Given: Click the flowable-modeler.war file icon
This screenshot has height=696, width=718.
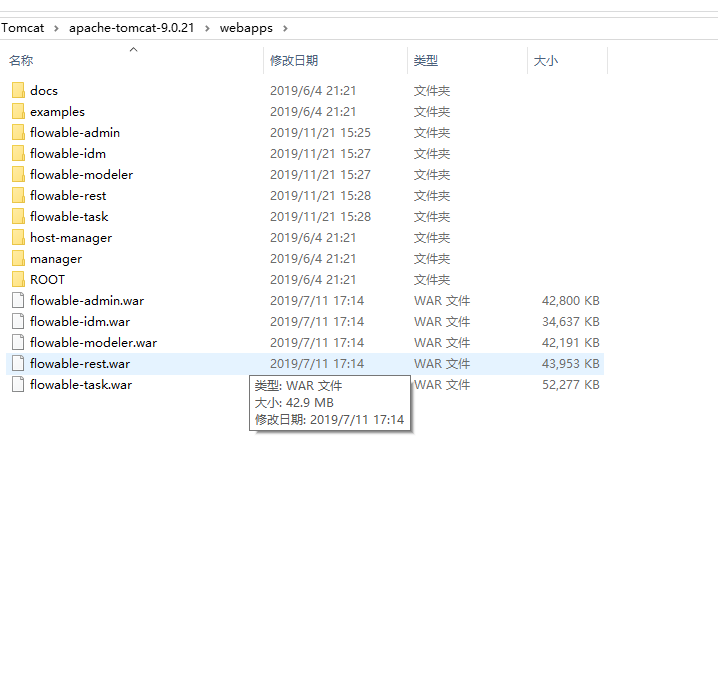Looking at the screenshot, I should click(x=18, y=343).
